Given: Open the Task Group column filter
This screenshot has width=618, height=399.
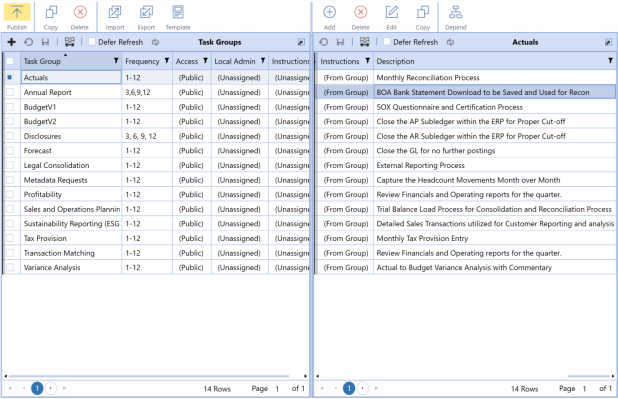Looking at the screenshot, I should click(x=116, y=61).
